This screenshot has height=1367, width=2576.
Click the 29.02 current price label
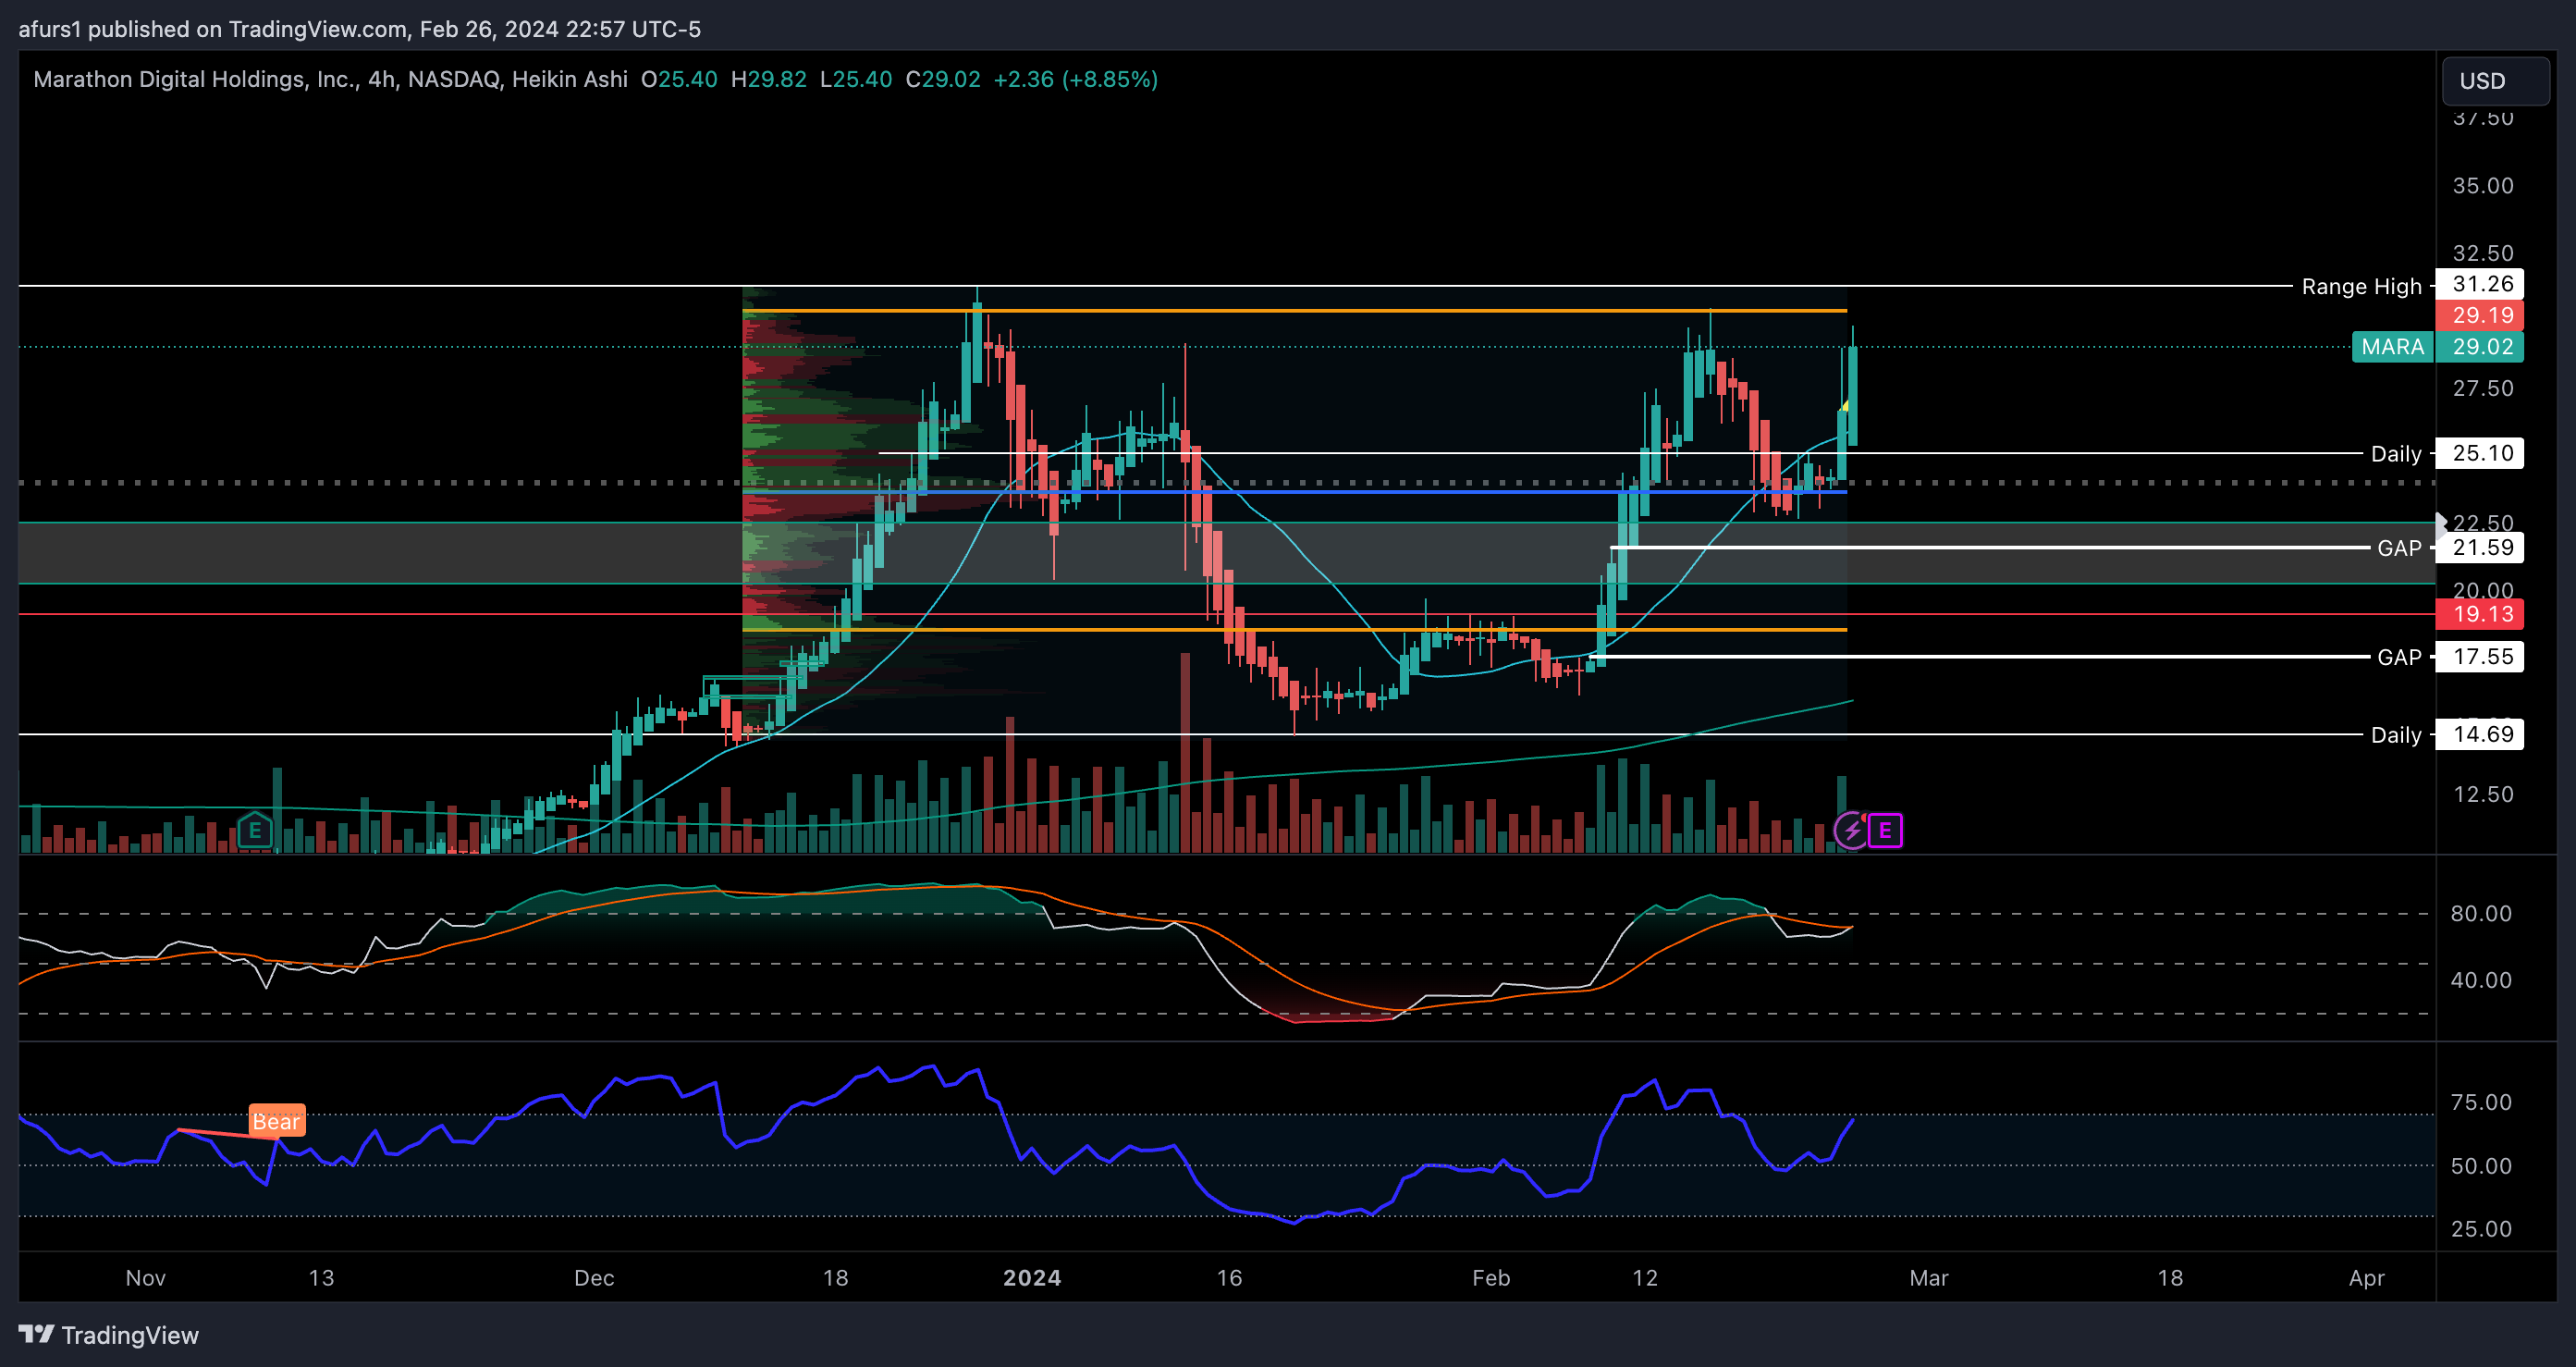click(2481, 347)
